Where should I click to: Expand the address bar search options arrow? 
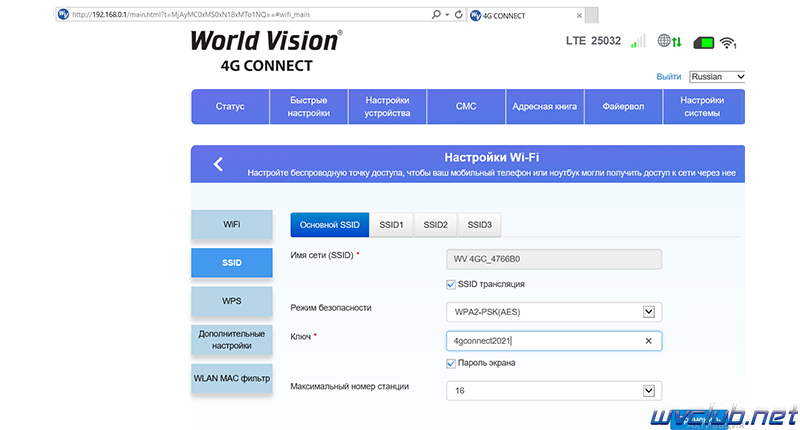coord(447,14)
